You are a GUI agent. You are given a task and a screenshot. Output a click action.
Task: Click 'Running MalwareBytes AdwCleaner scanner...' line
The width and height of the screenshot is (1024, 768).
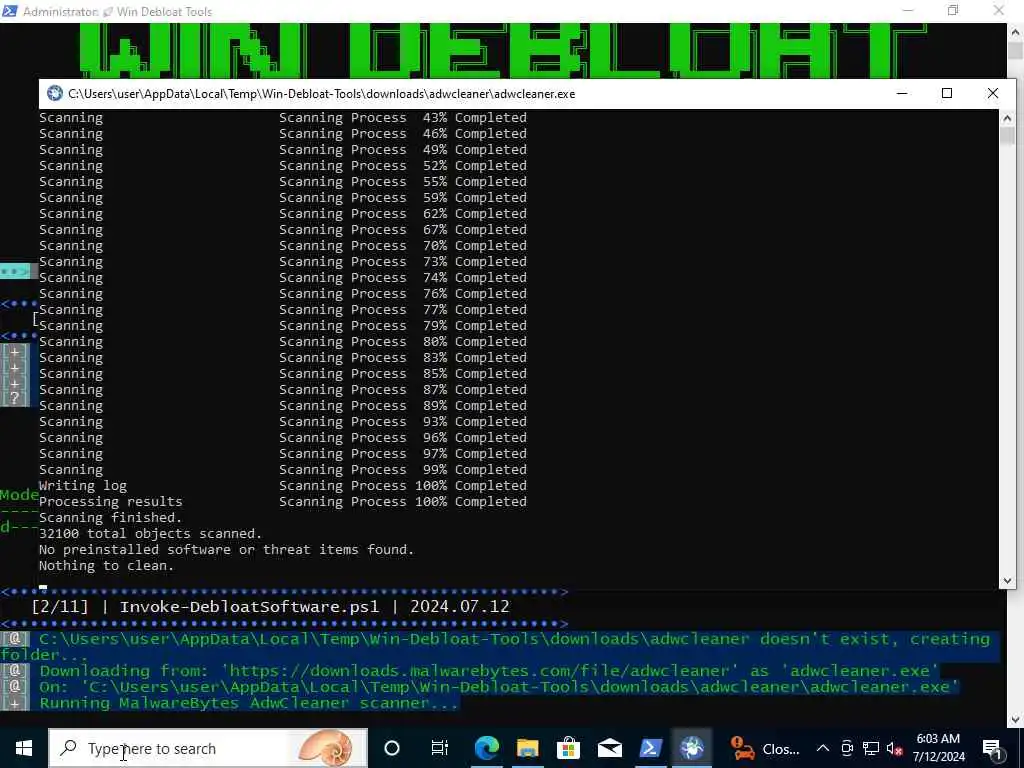pos(249,703)
